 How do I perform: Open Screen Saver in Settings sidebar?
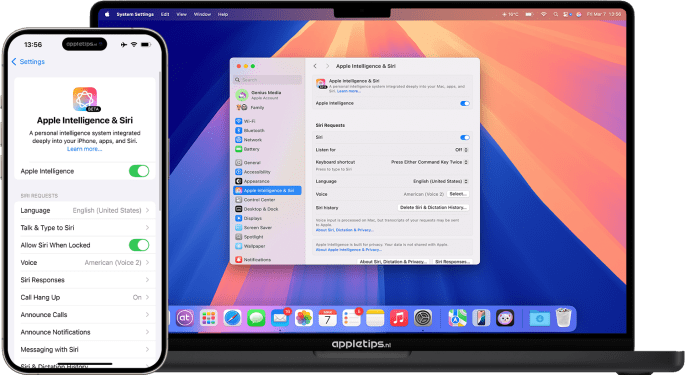click(x=267, y=227)
